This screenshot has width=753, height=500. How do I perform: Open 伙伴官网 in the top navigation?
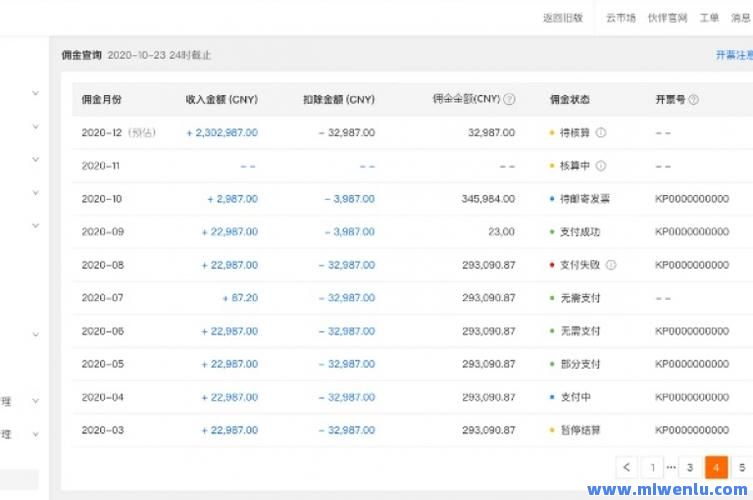tap(667, 18)
